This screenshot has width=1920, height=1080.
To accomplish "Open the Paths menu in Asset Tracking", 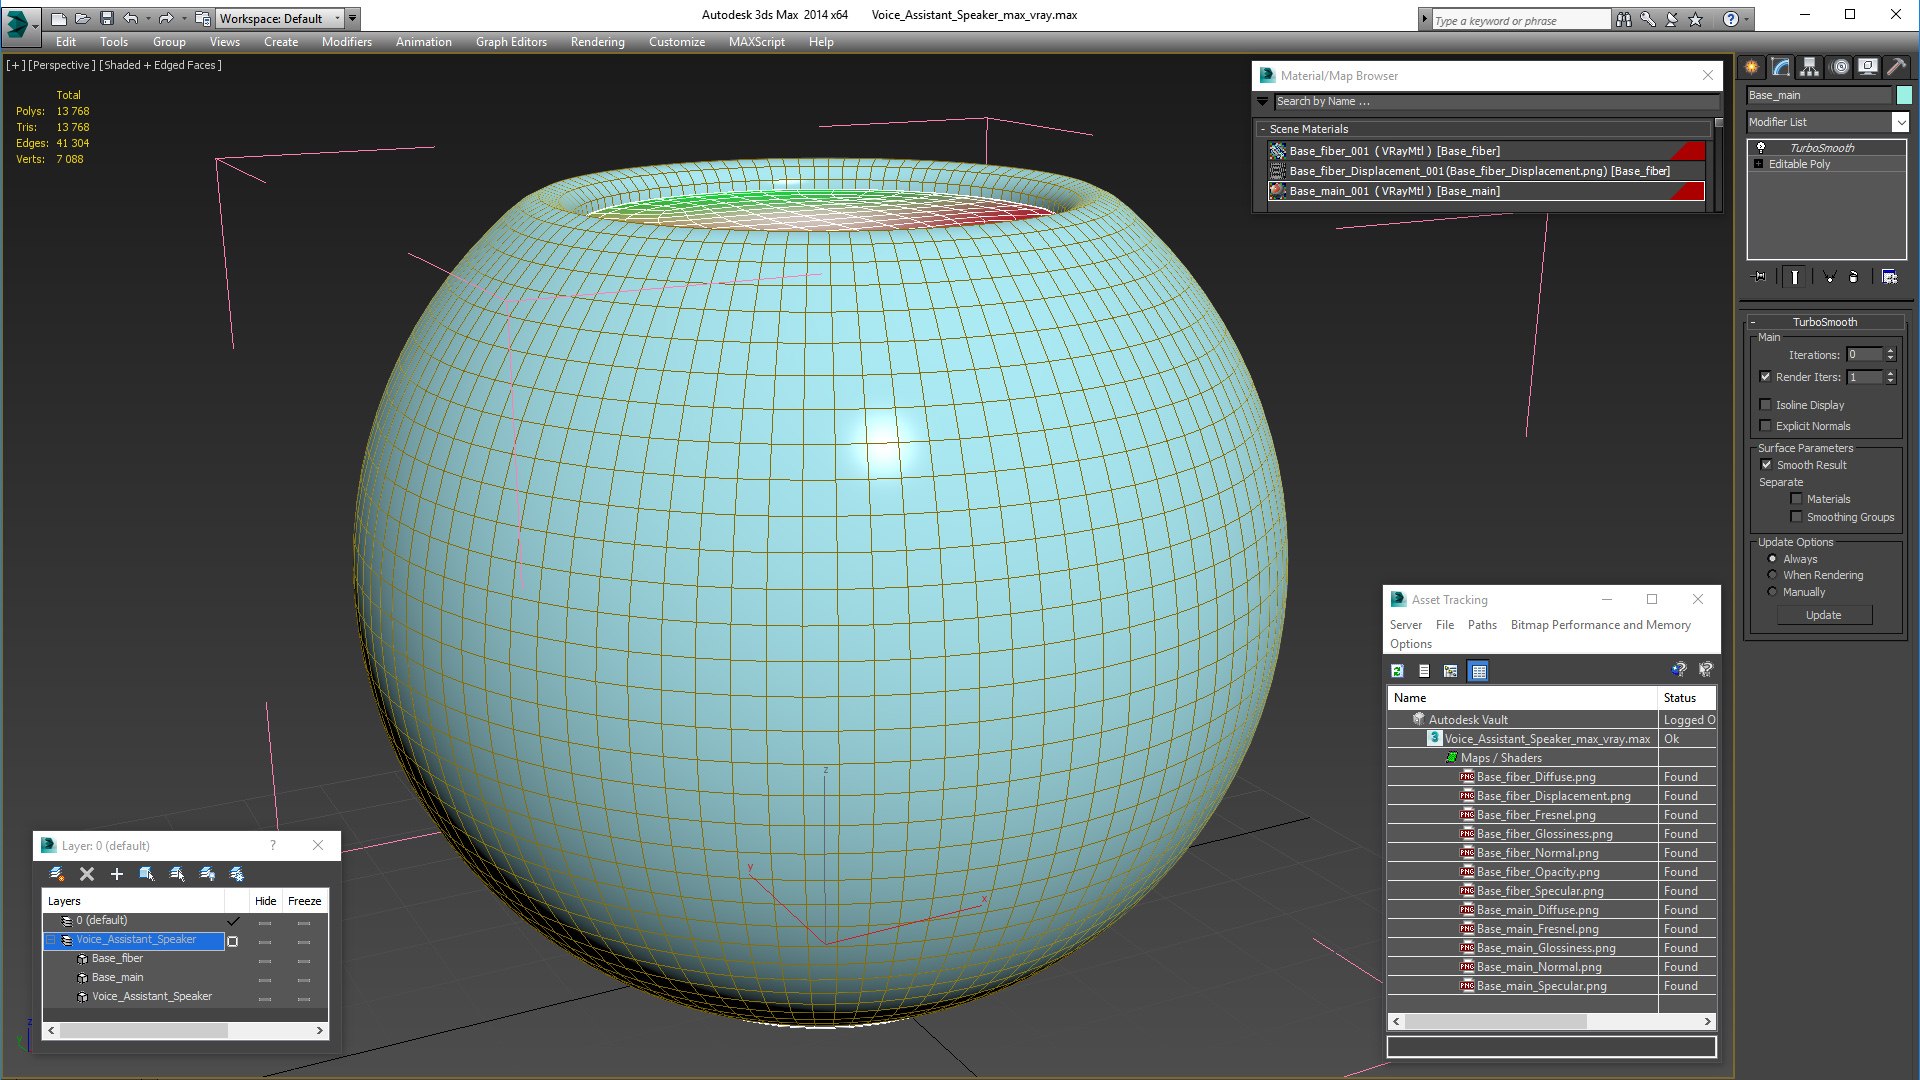I will [1482, 625].
